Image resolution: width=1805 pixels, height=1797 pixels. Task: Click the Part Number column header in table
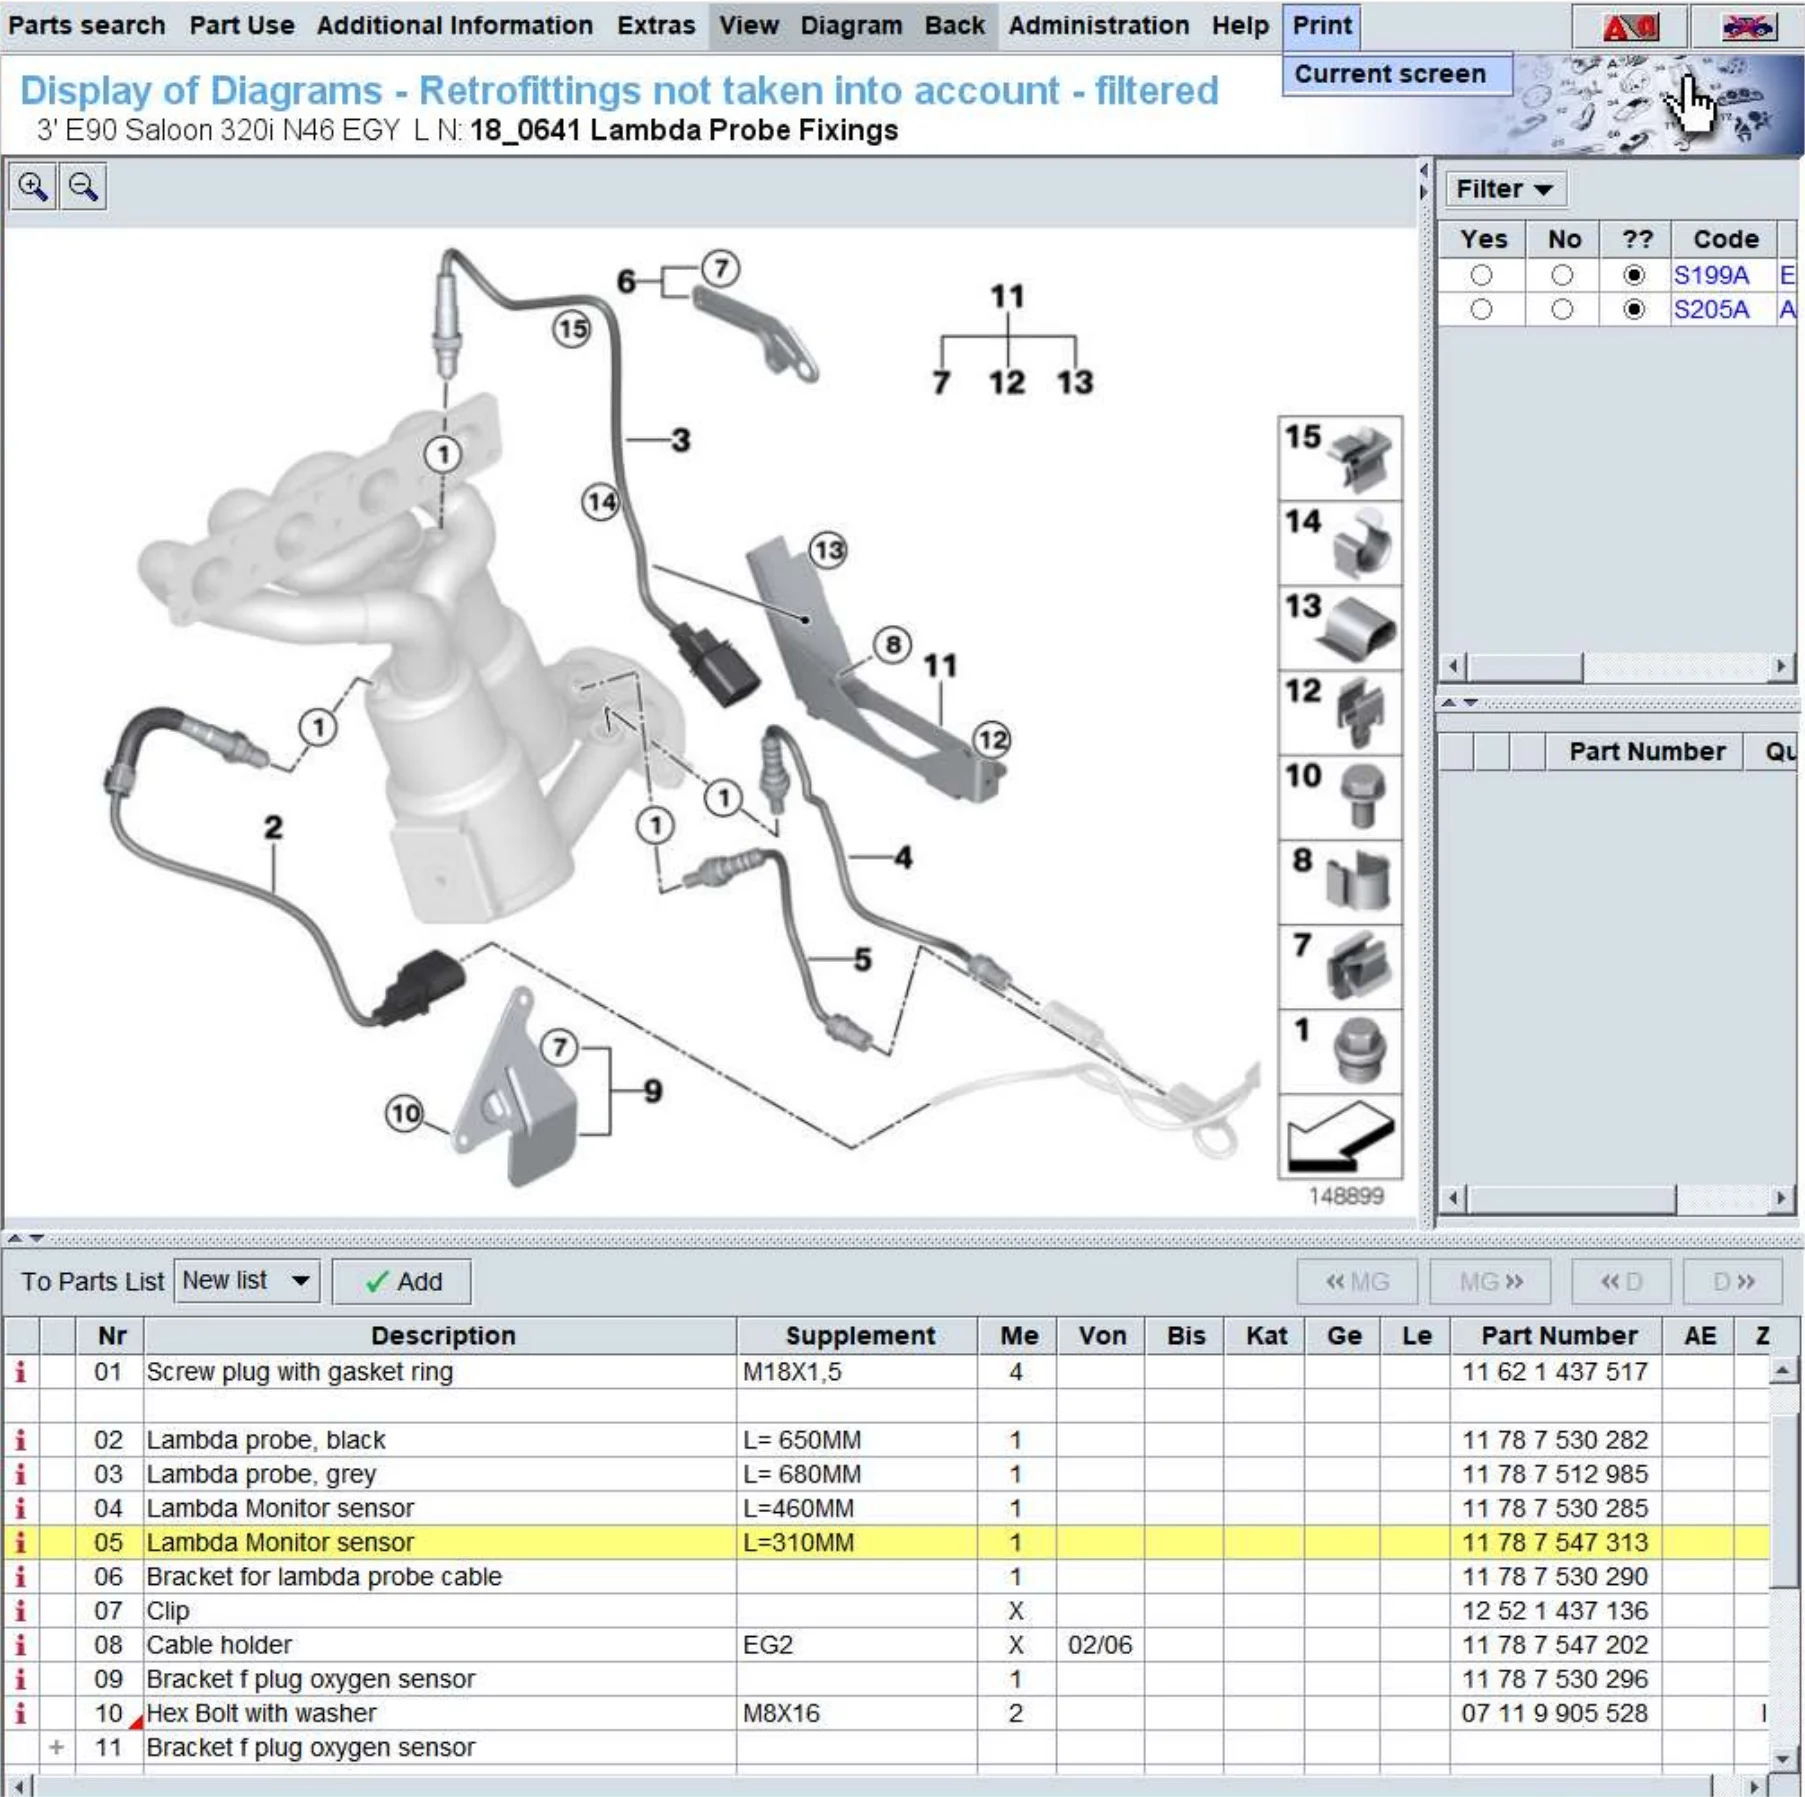pyautogui.click(x=1558, y=1336)
